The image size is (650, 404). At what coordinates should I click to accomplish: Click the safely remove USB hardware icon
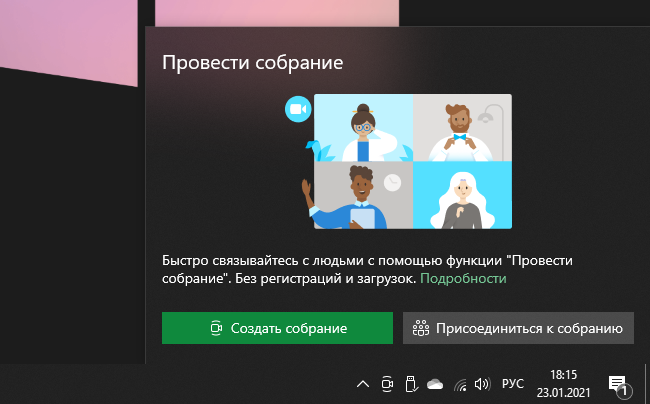pos(411,384)
